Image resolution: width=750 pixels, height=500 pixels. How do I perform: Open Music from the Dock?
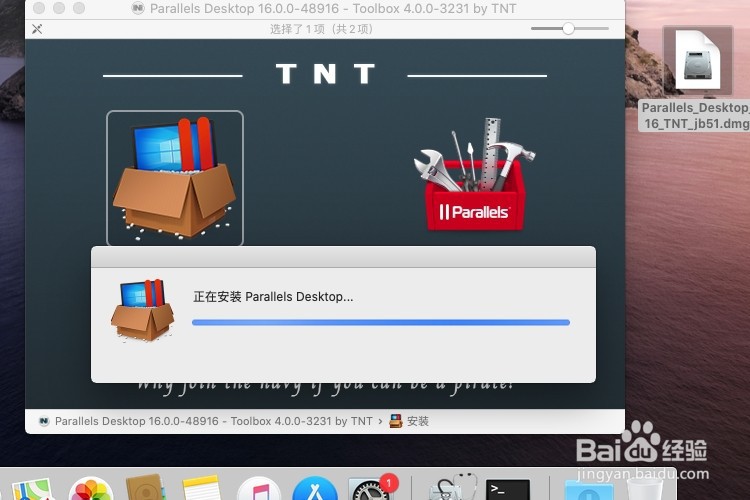259,489
